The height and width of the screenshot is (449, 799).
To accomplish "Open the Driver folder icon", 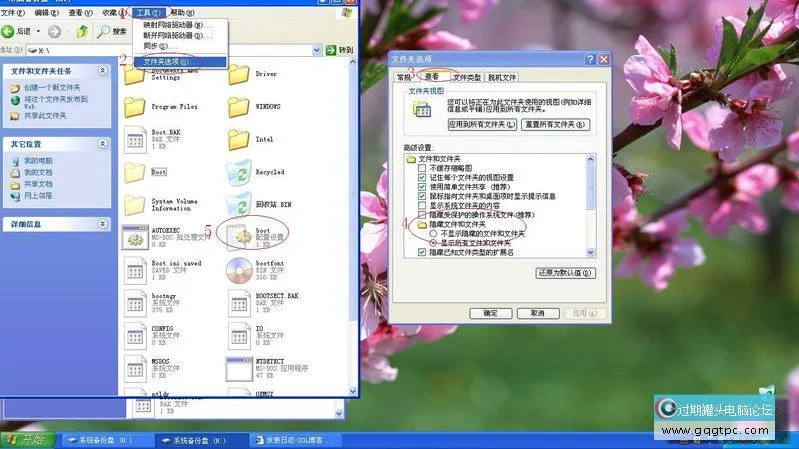I will [238, 74].
